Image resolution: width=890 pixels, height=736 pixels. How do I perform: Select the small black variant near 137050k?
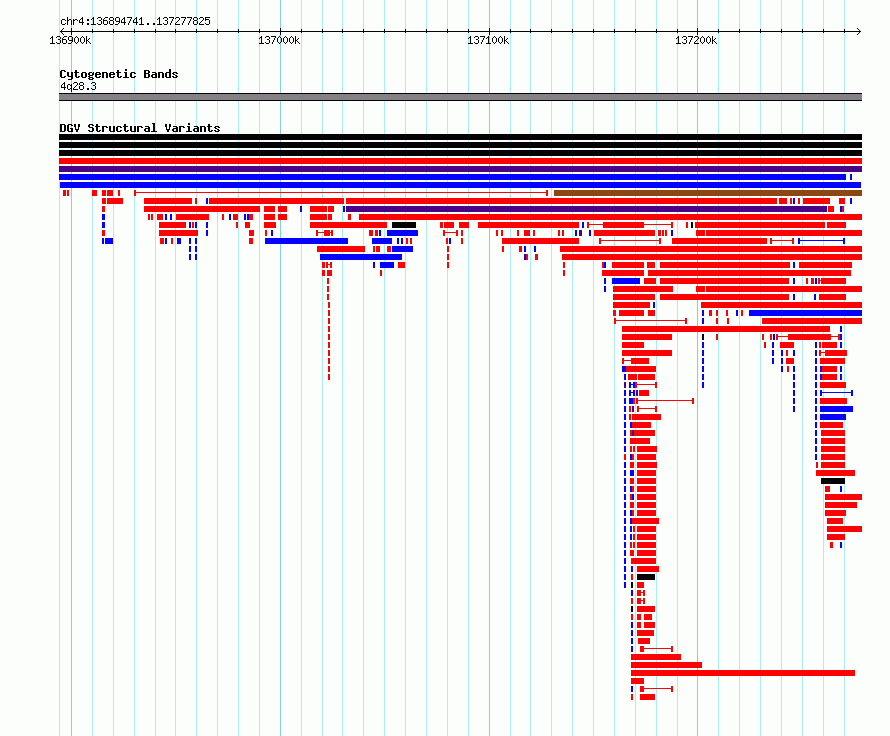coord(404,225)
